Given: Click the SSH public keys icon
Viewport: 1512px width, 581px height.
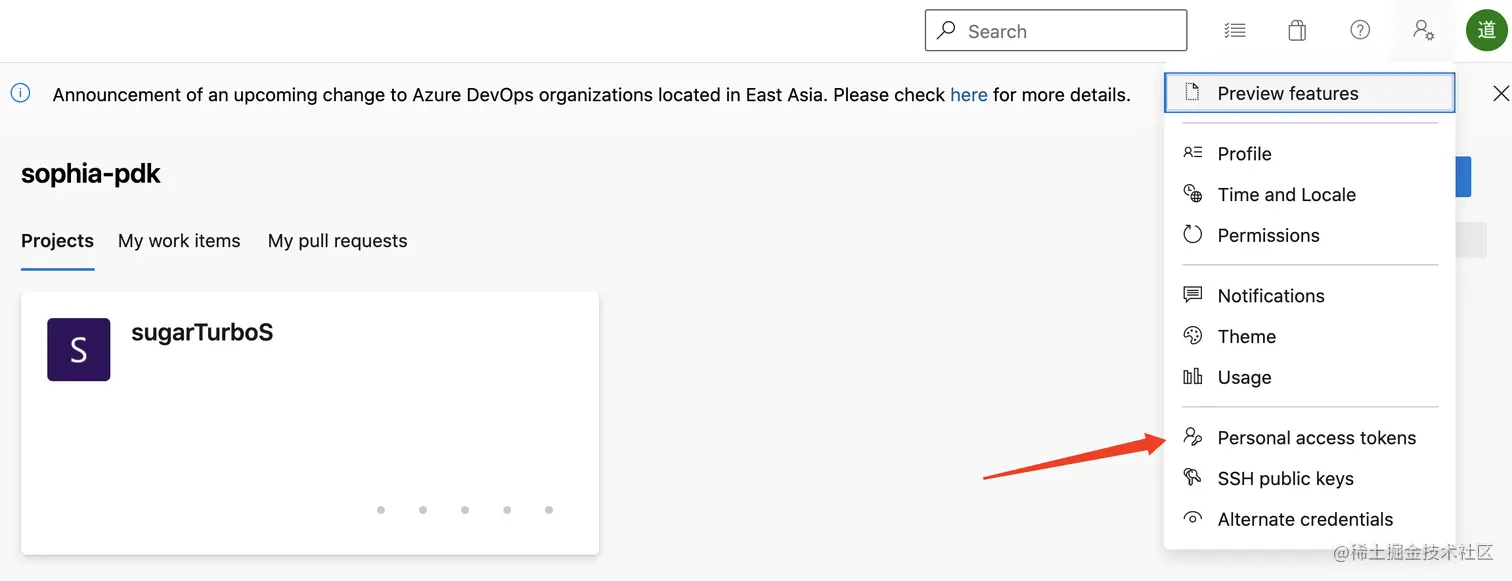Looking at the screenshot, I should [1192, 478].
